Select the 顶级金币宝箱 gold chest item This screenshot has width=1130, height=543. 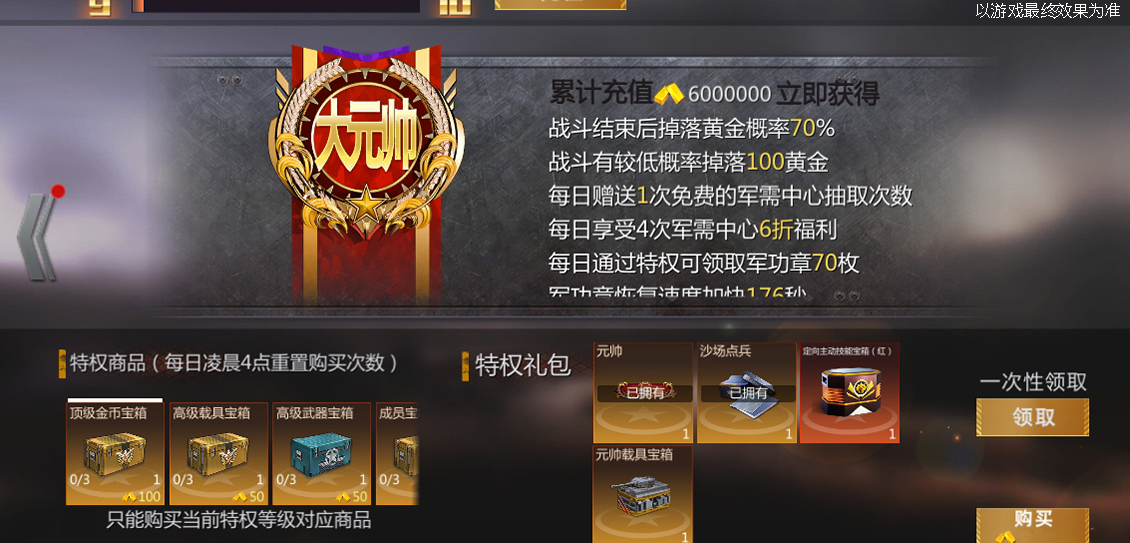click(115, 454)
